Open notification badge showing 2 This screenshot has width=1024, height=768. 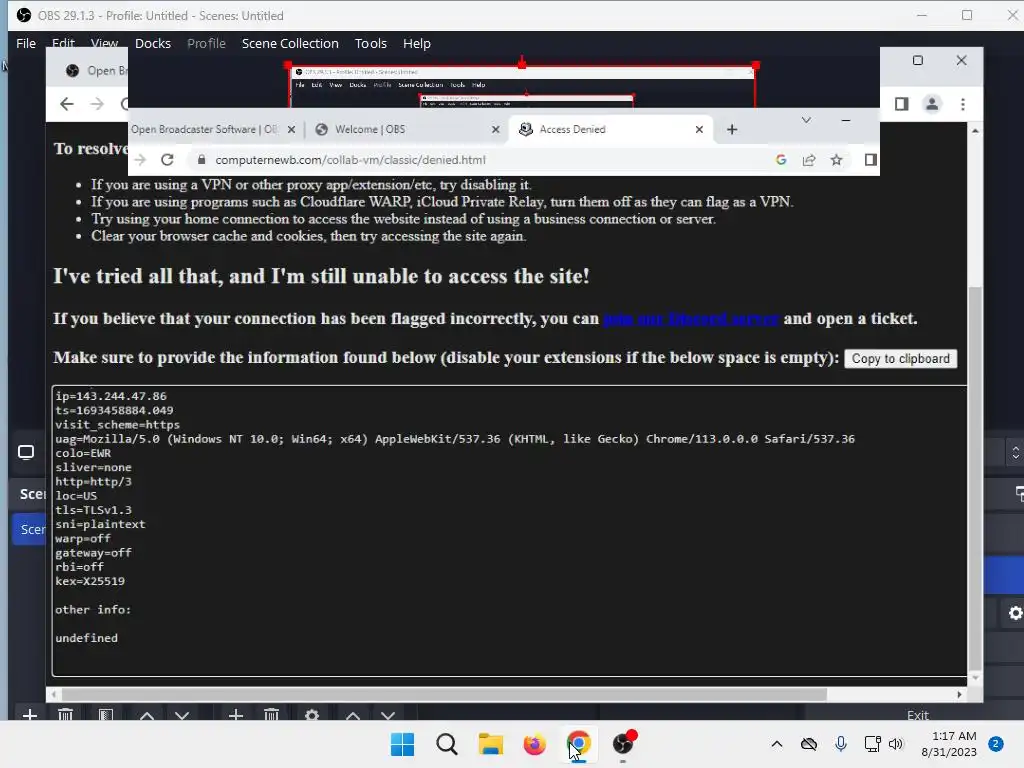tap(996, 744)
